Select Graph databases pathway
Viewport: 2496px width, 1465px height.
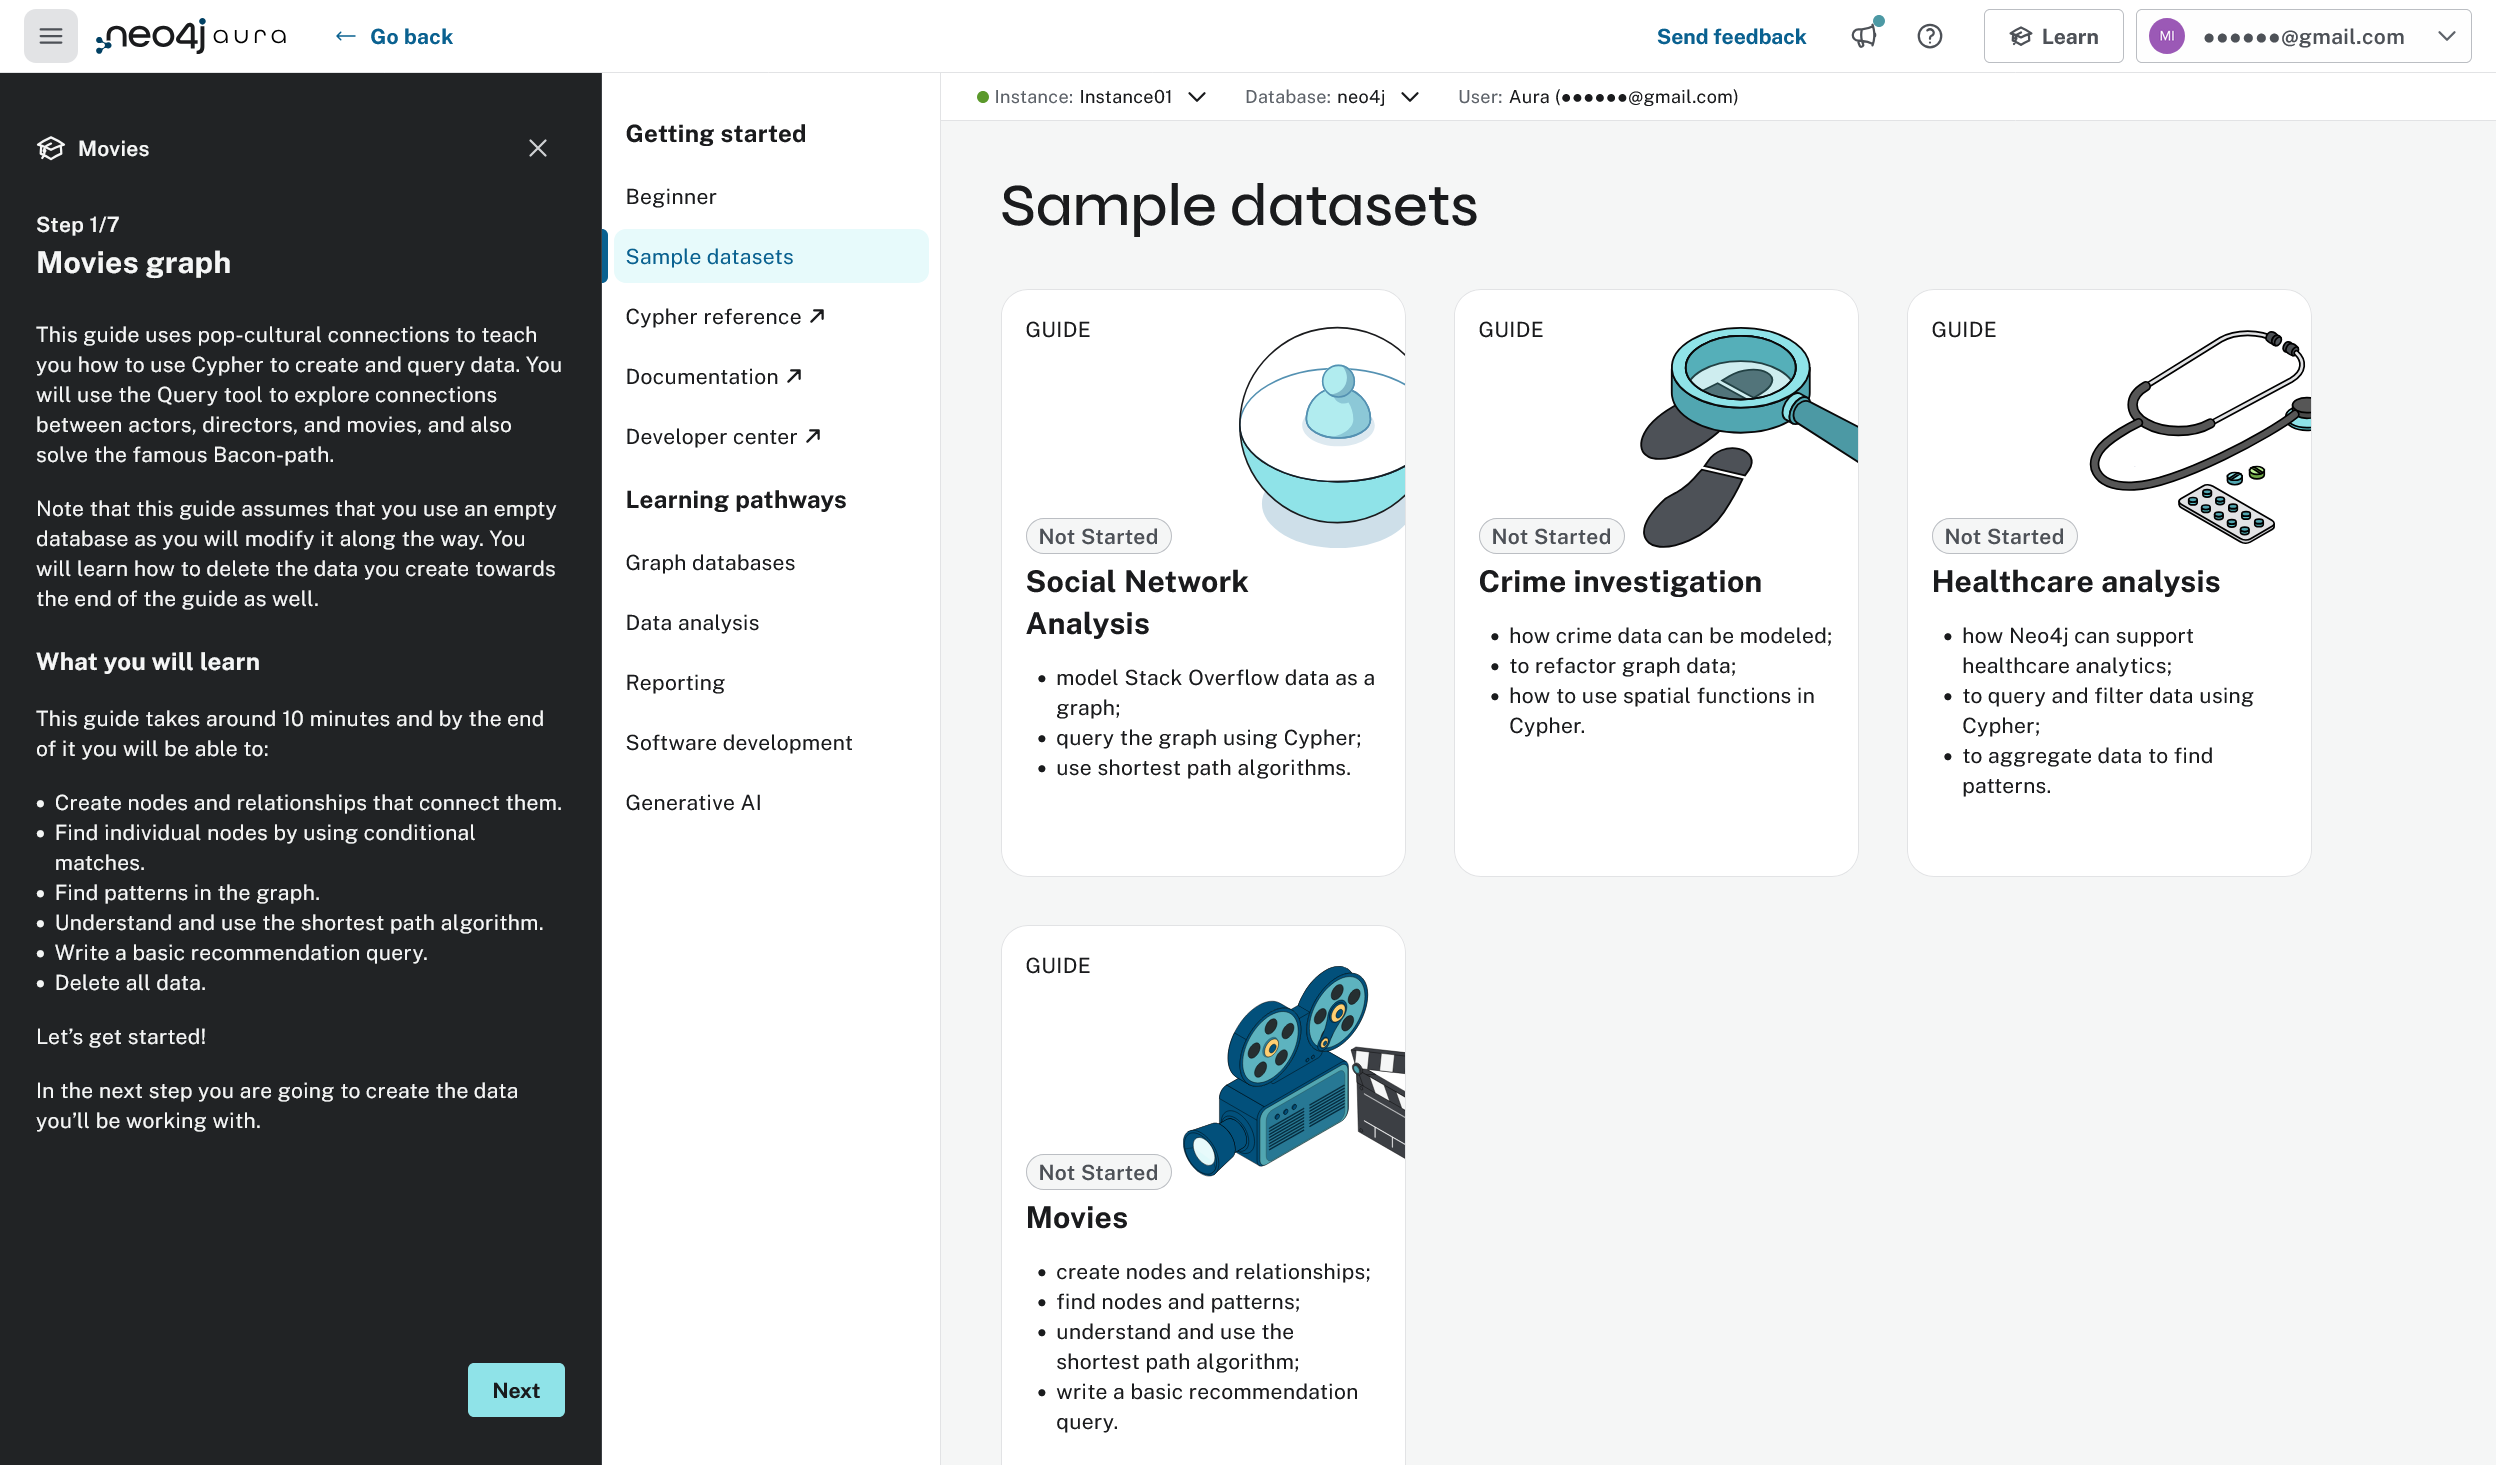710,563
